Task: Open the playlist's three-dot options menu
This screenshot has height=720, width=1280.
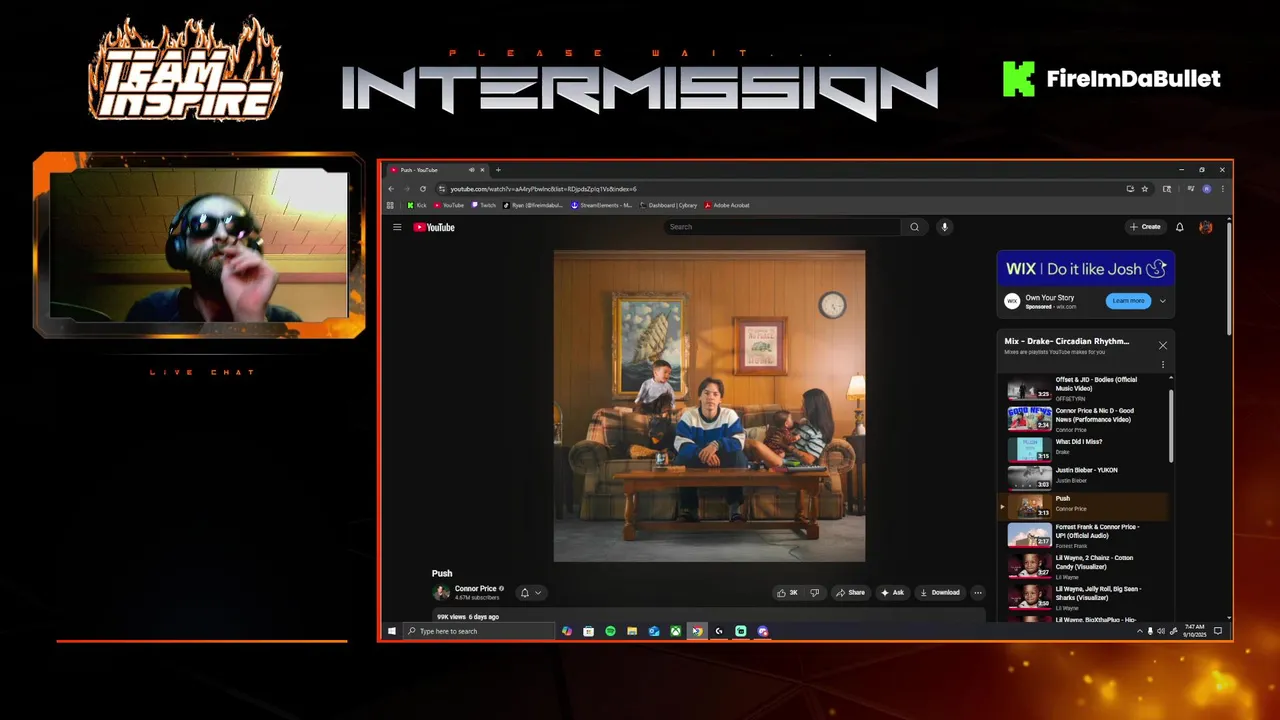Action: (x=1163, y=365)
